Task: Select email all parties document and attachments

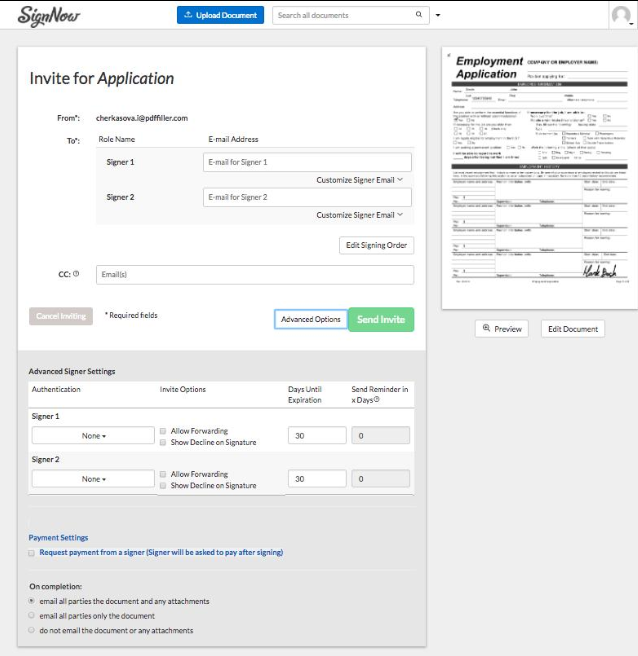Action: 31,601
